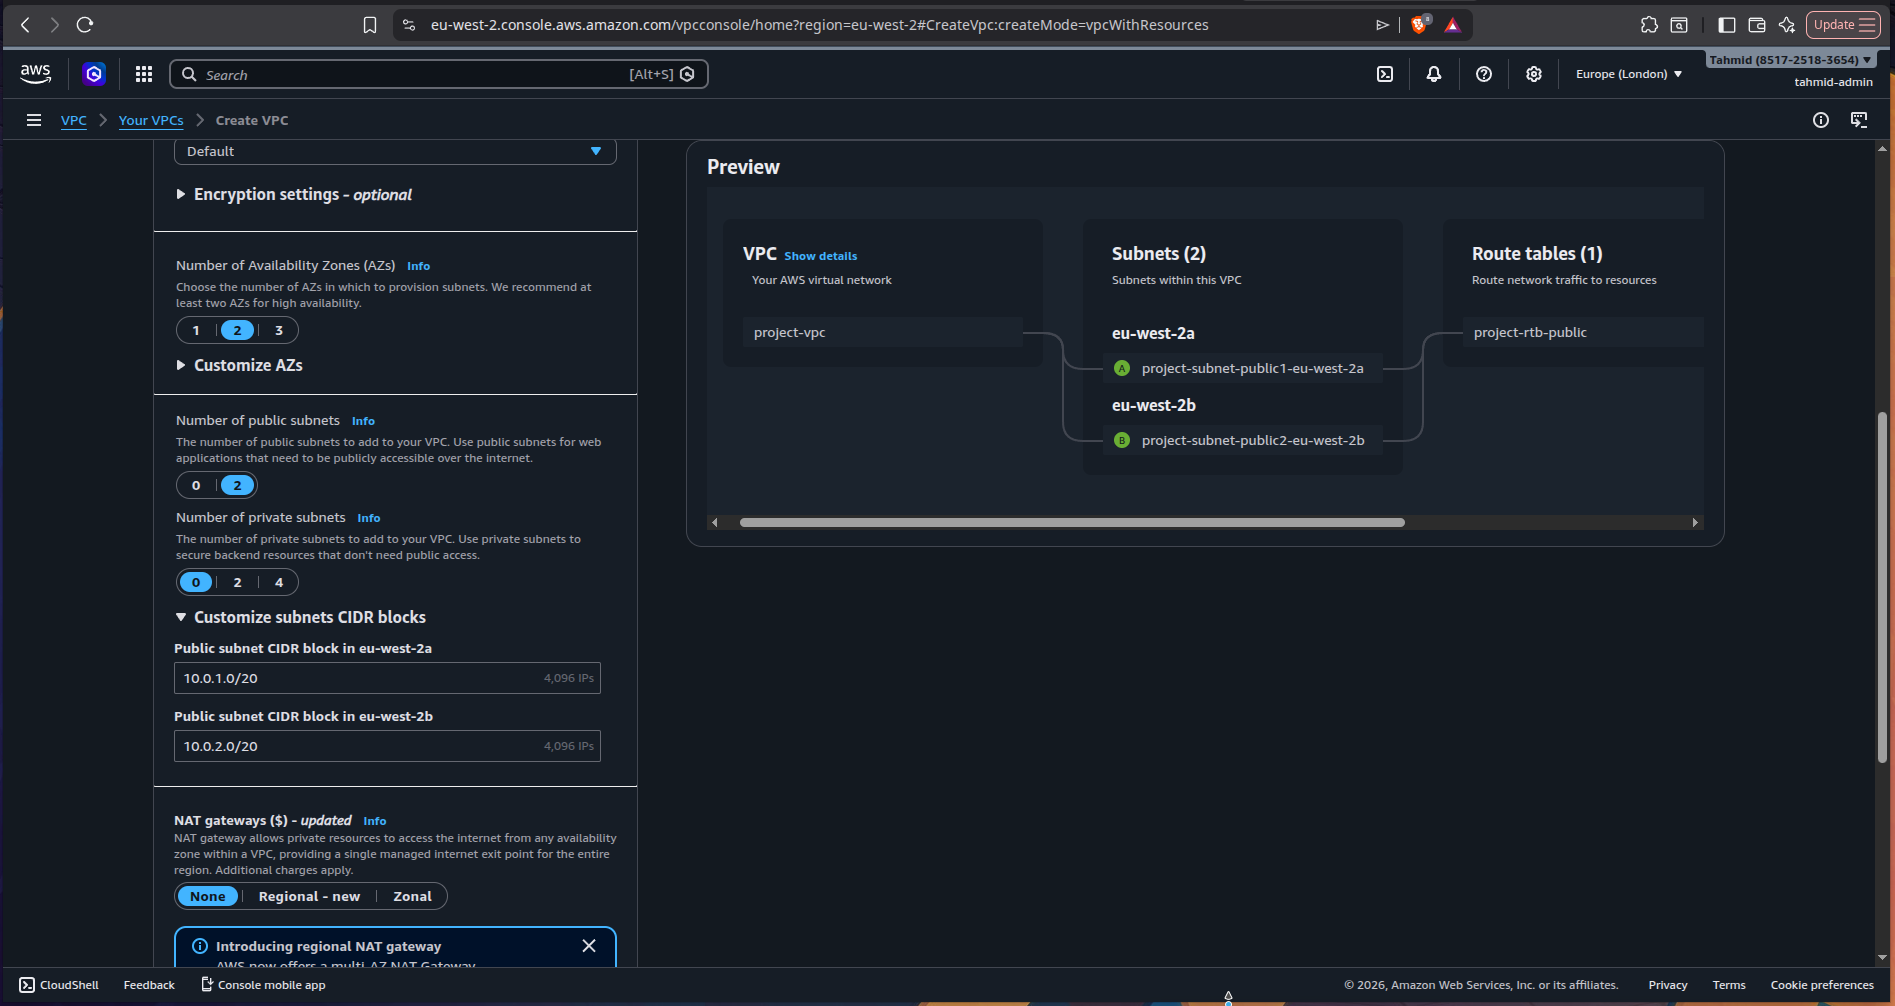This screenshot has height=1006, width=1895.
Task: Open AWS help question mark icon
Action: coord(1484,74)
